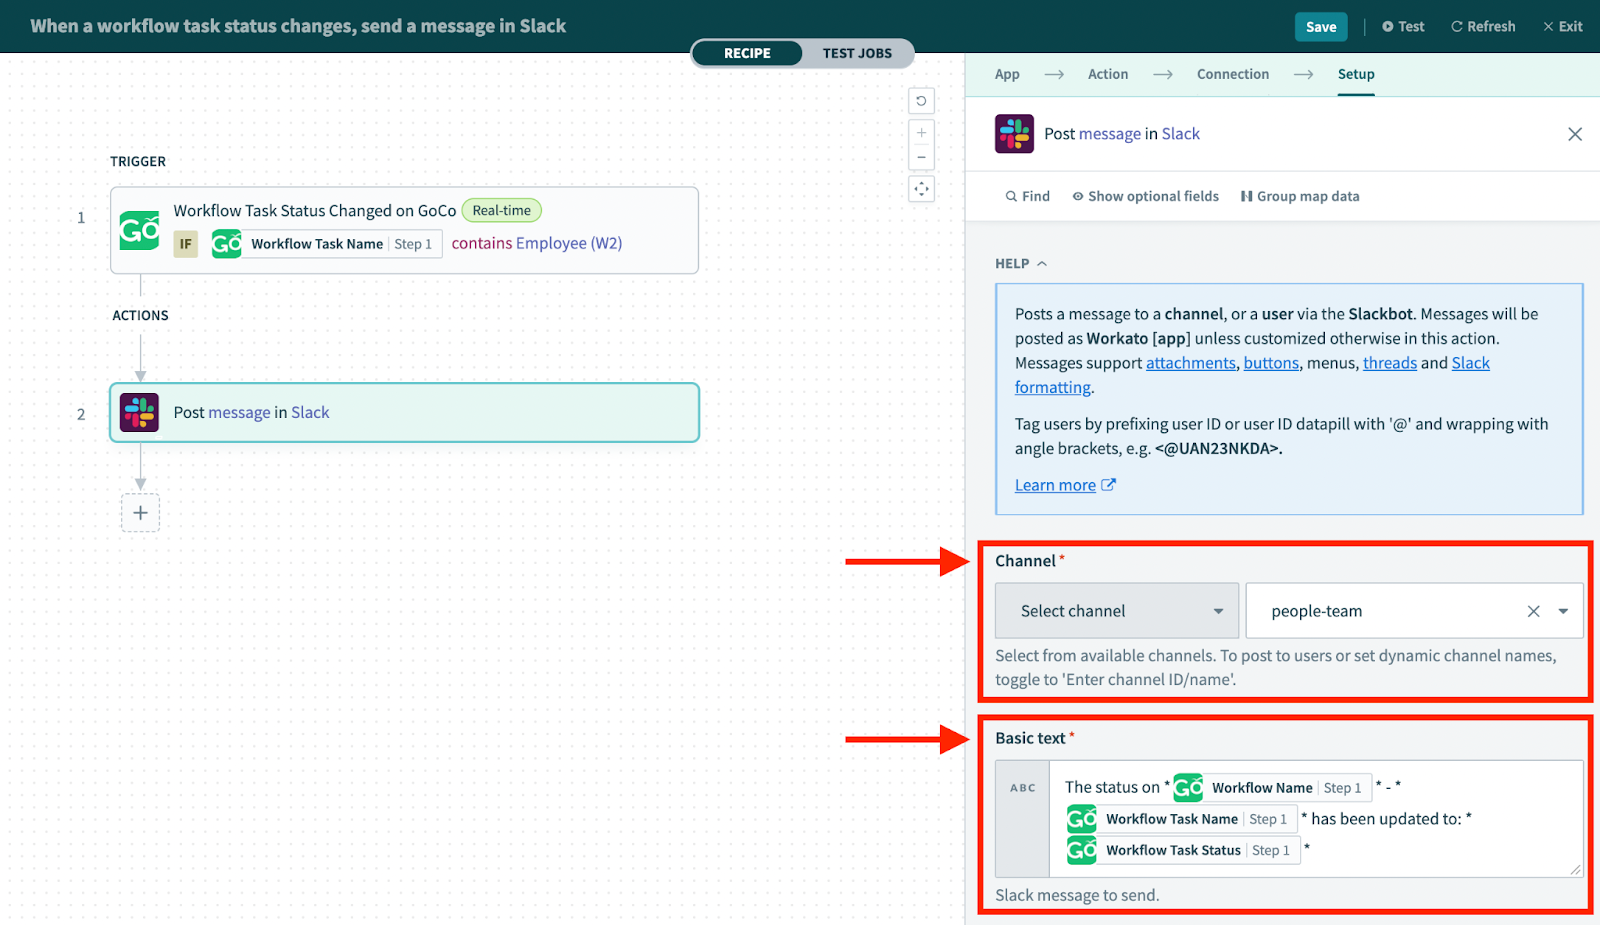The height and width of the screenshot is (925, 1600).
Task: Select the Post message in Slack step
Action: (404, 412)
